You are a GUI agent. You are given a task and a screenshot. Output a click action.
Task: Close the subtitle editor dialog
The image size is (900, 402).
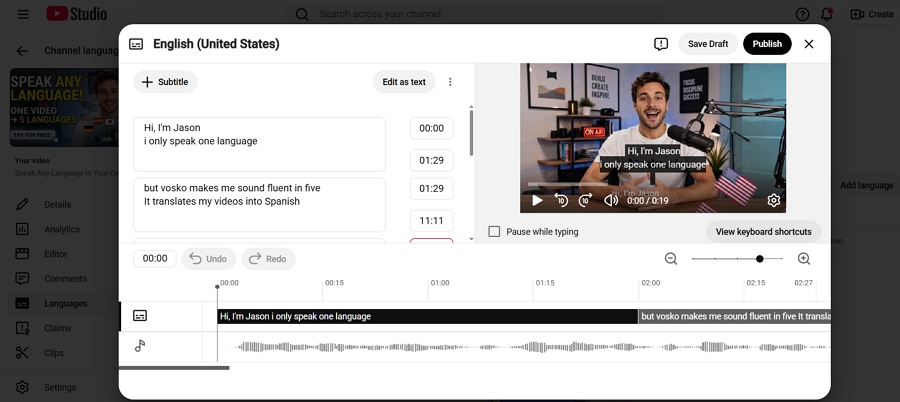point(809,44)
